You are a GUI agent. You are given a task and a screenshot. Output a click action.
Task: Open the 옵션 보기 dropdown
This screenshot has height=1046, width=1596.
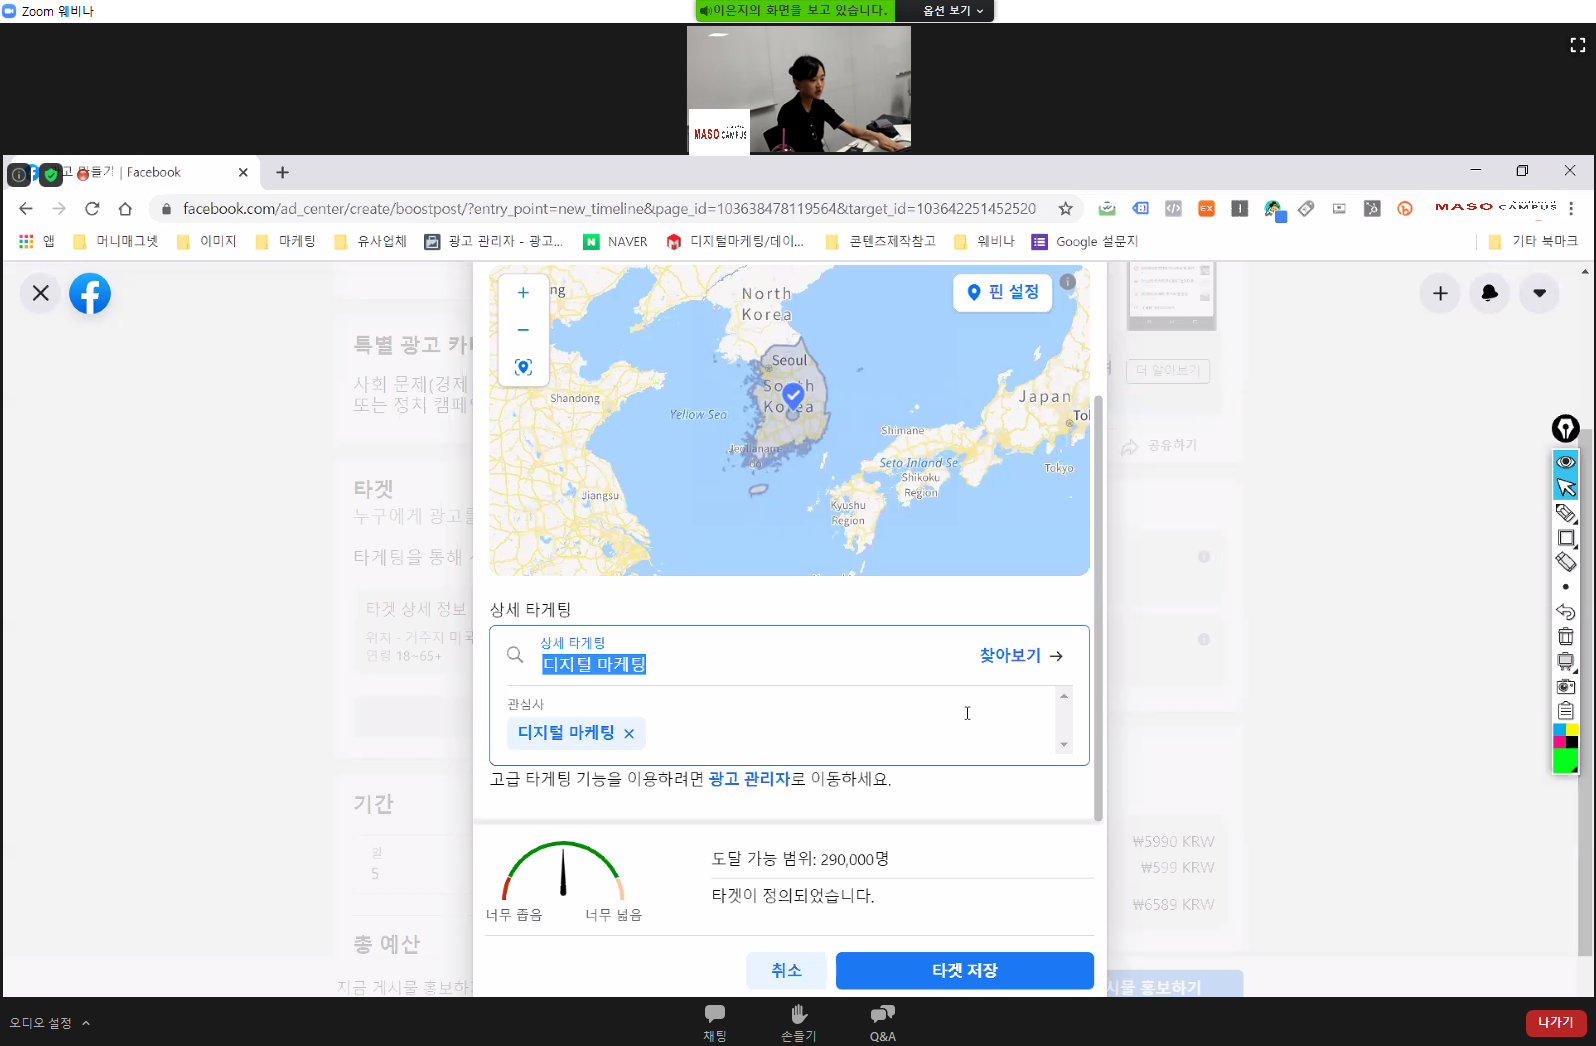tap(952, 11)
